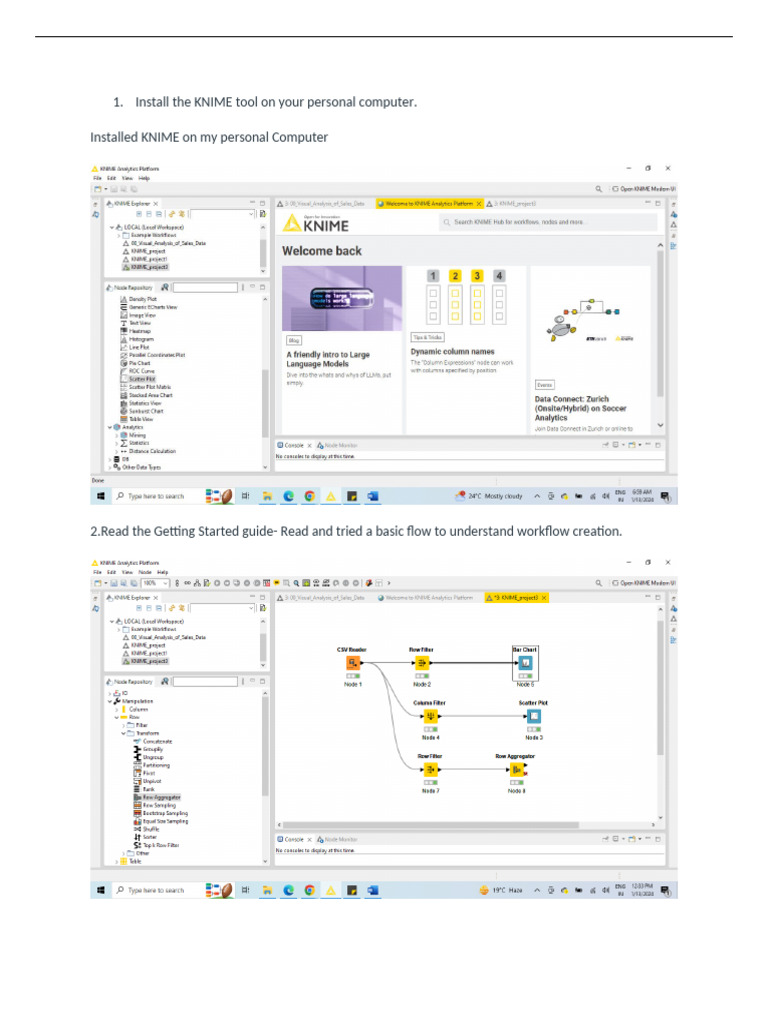Click the Shuffle node icon in repository
Screen dimensions: 768x1024
(x=137, y=829)
